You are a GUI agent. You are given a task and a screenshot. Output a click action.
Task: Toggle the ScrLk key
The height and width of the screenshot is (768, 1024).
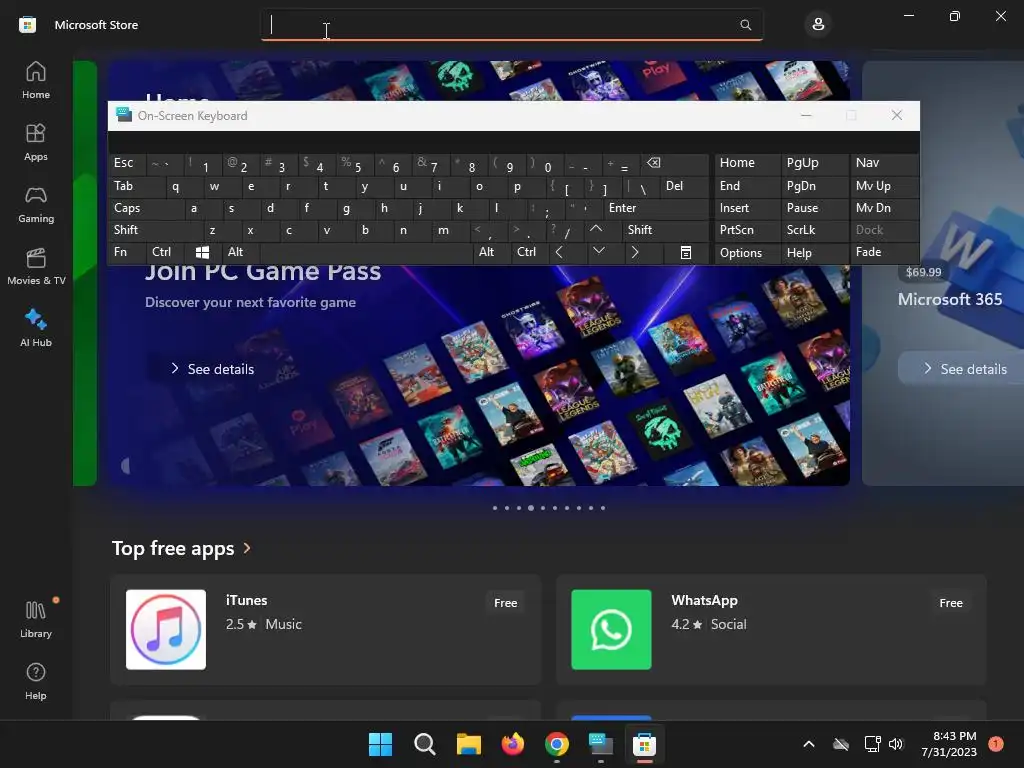point(814,230)
